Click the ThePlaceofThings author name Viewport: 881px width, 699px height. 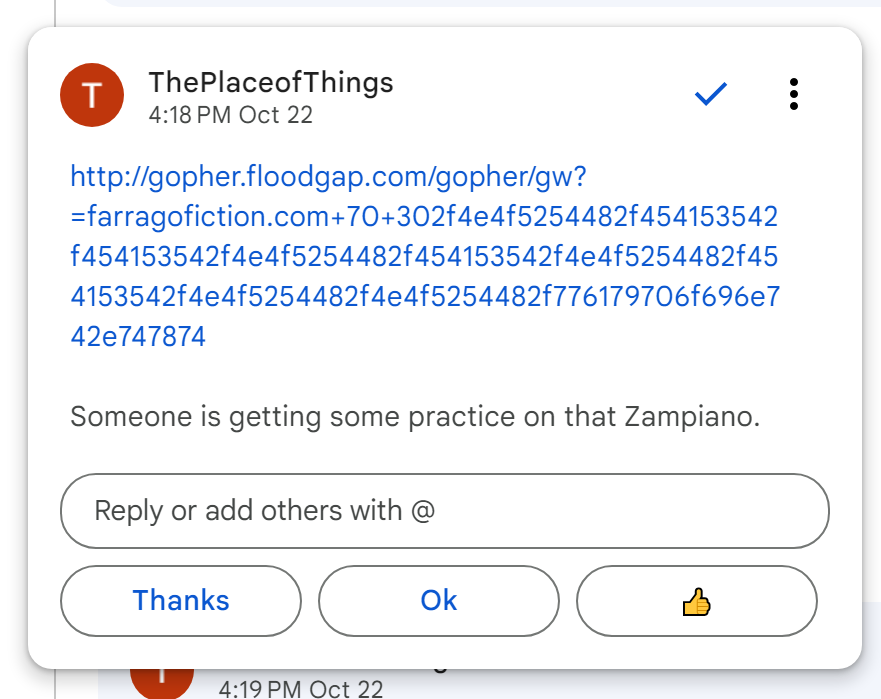click(x=270, y=83)
